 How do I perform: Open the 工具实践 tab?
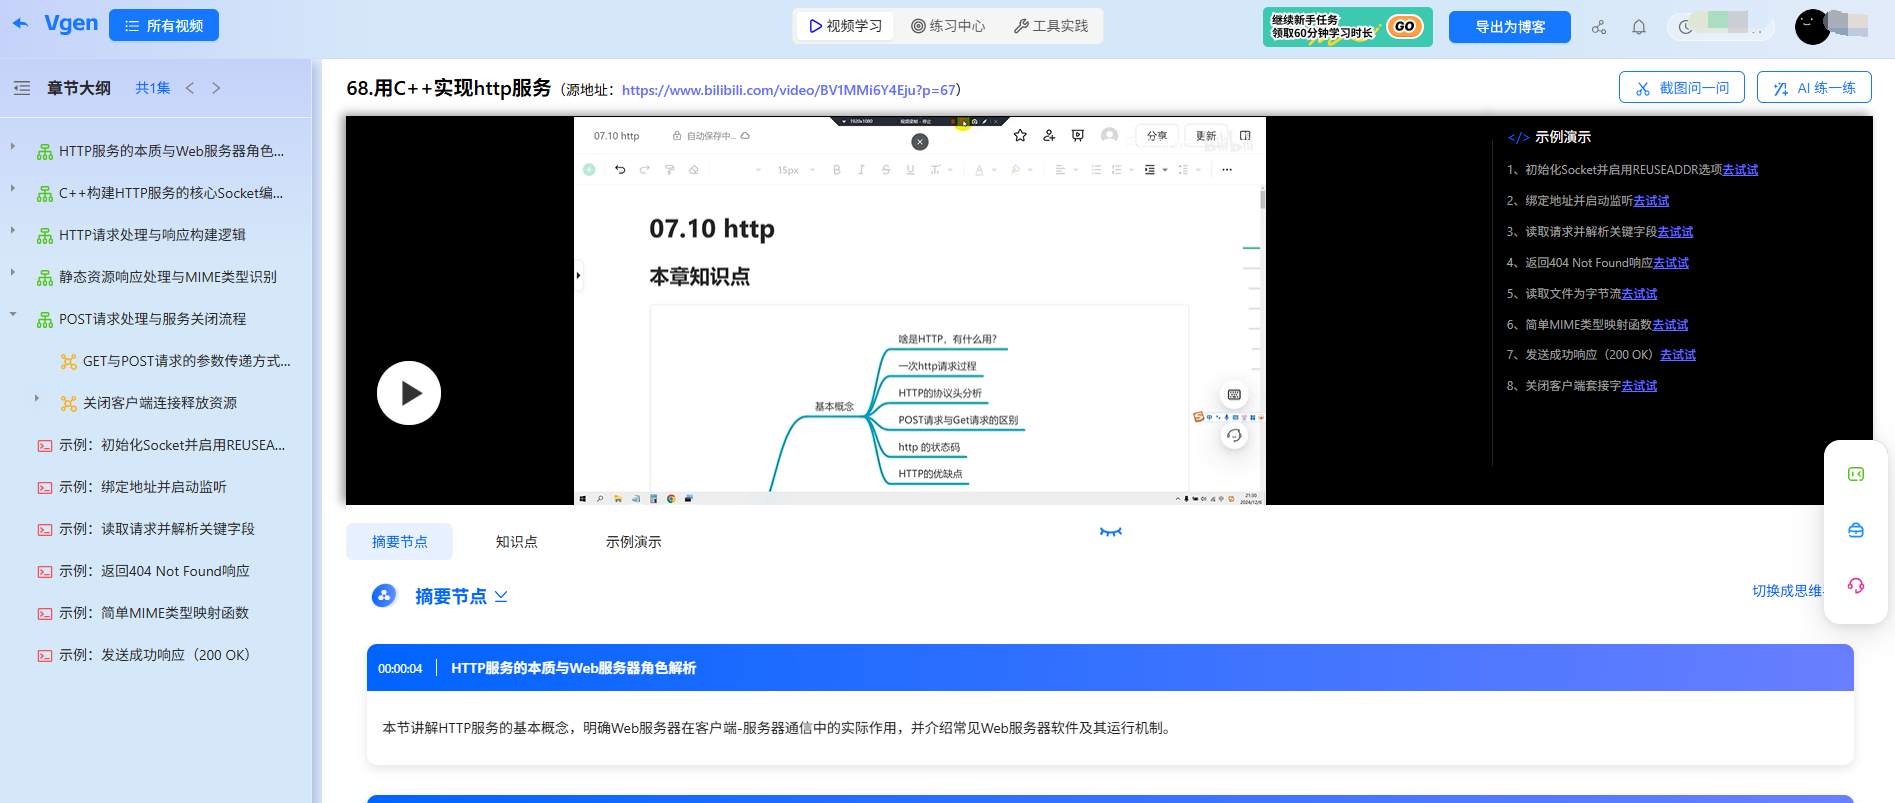1051,26
